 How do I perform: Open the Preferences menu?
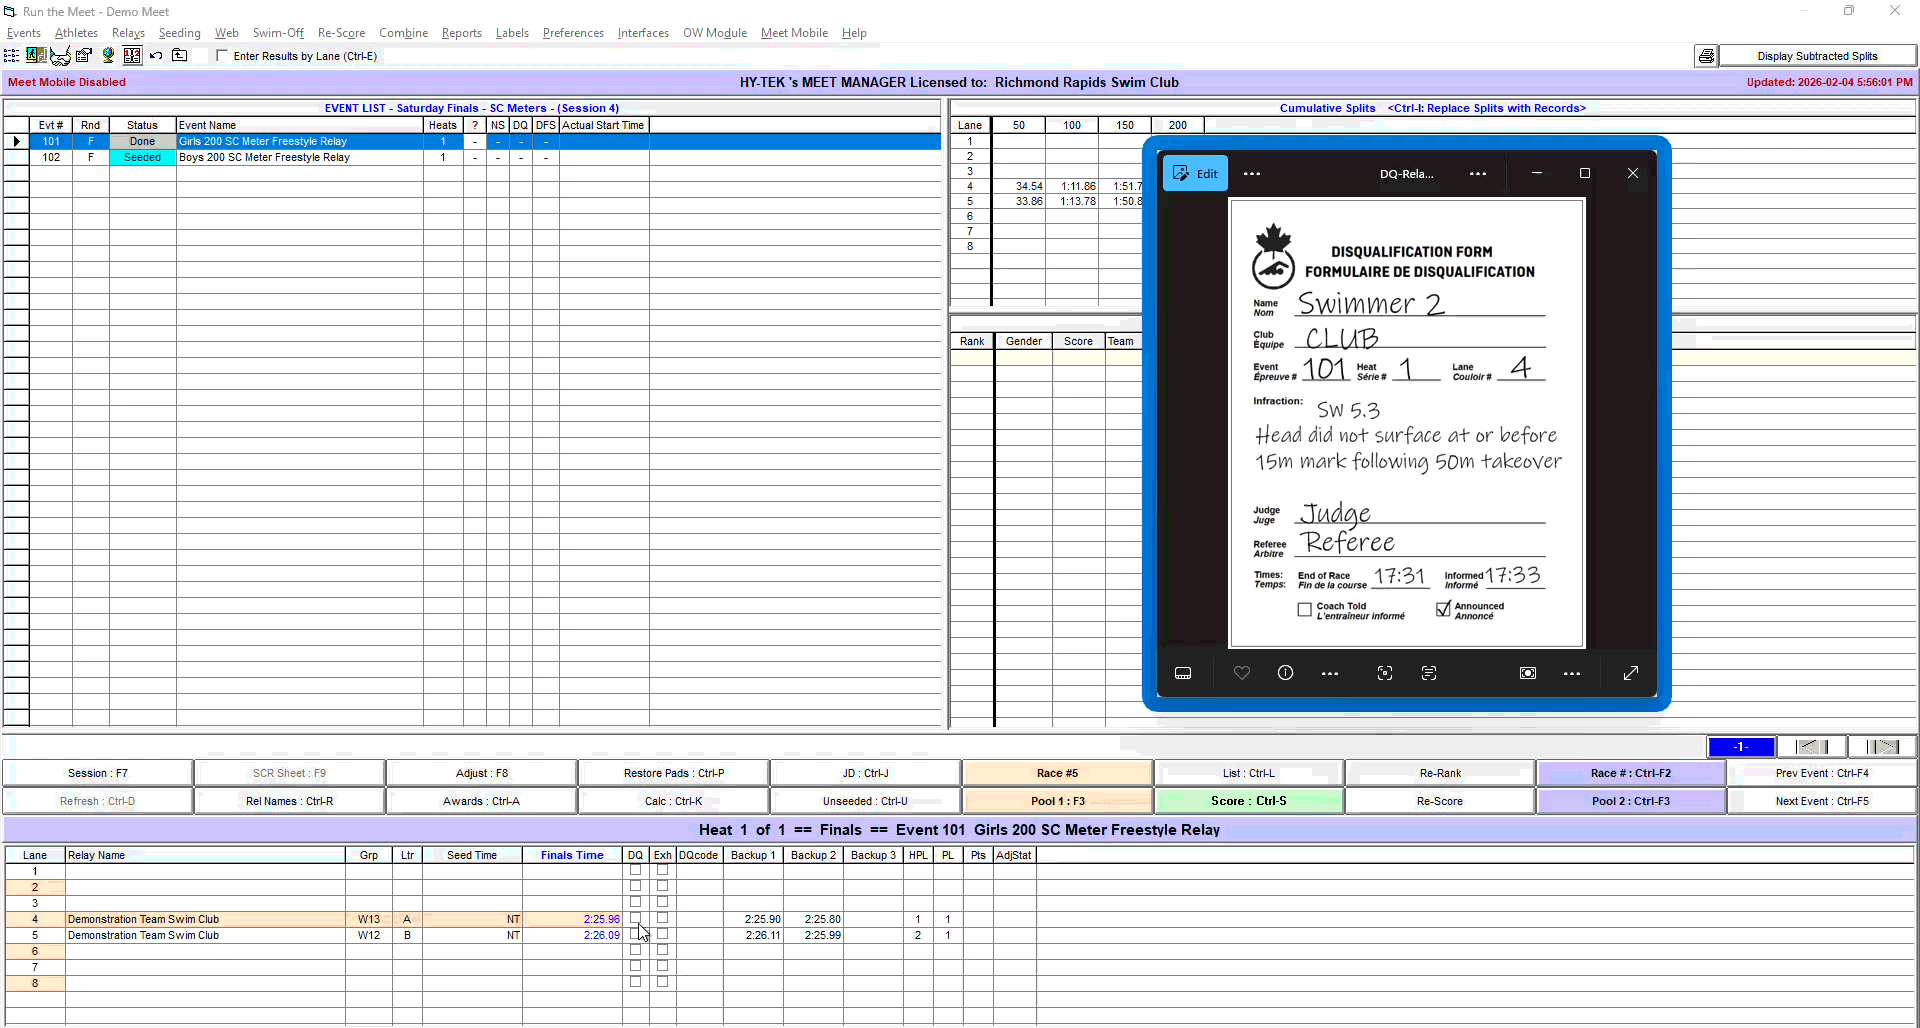[x=572, y=33]
